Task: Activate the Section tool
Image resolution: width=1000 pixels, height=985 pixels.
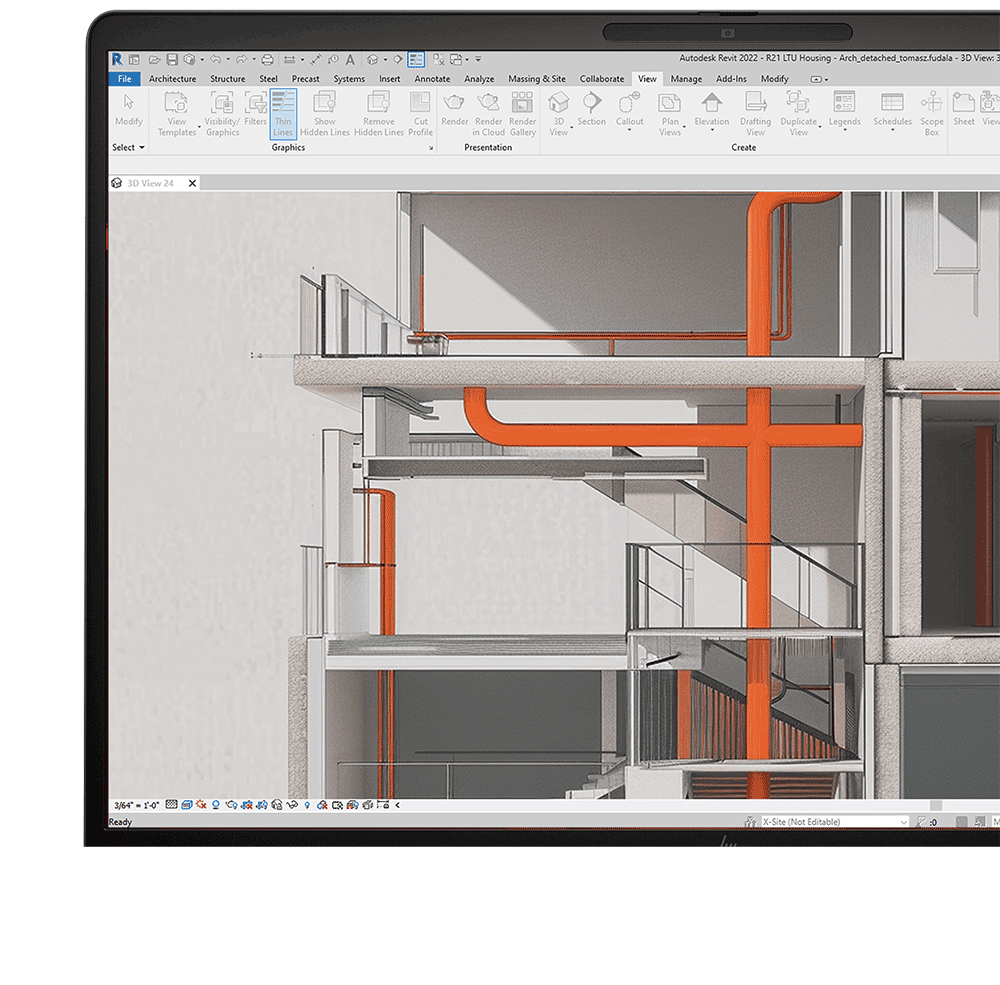Action: (x=591, y=110)
